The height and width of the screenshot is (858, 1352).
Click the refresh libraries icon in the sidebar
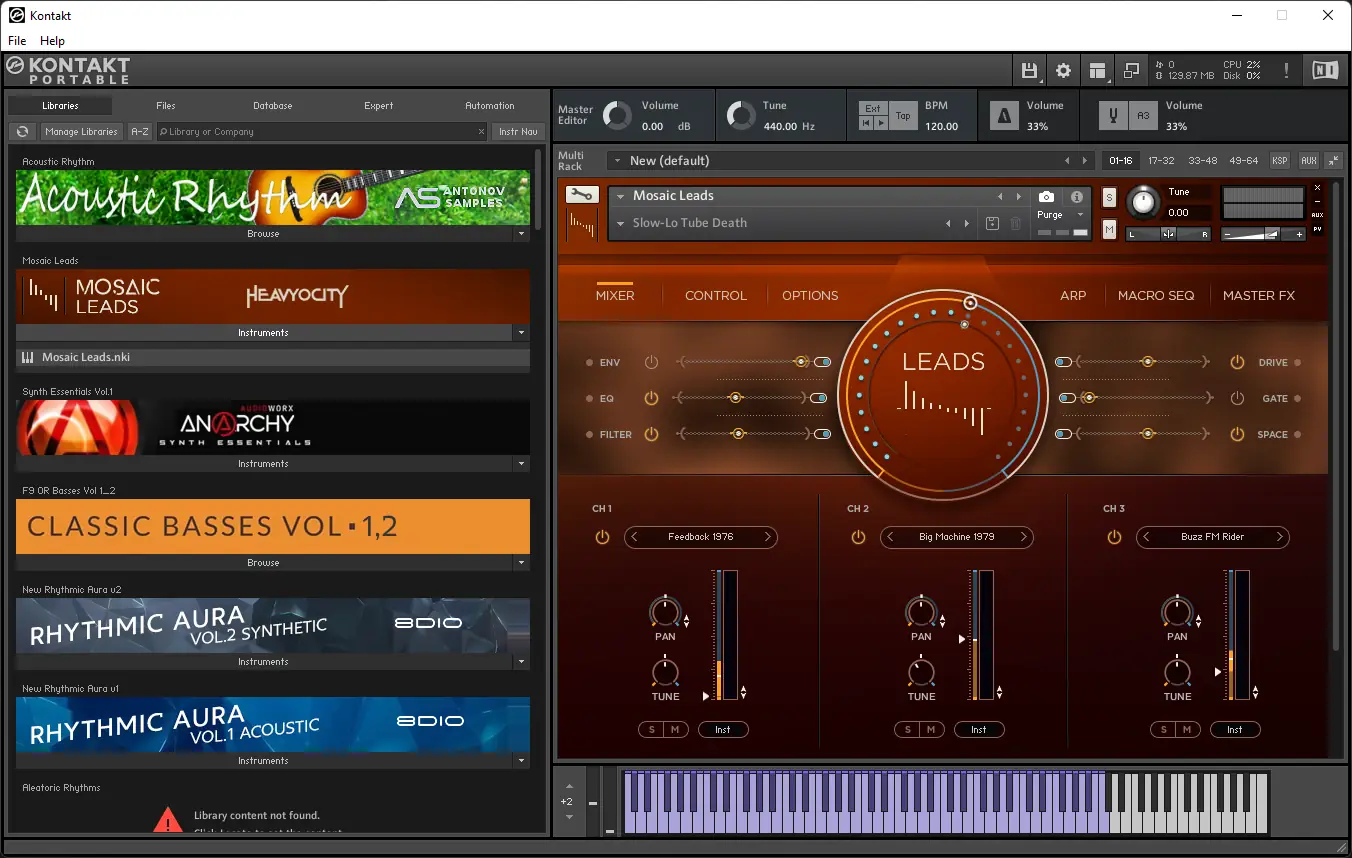22,131
